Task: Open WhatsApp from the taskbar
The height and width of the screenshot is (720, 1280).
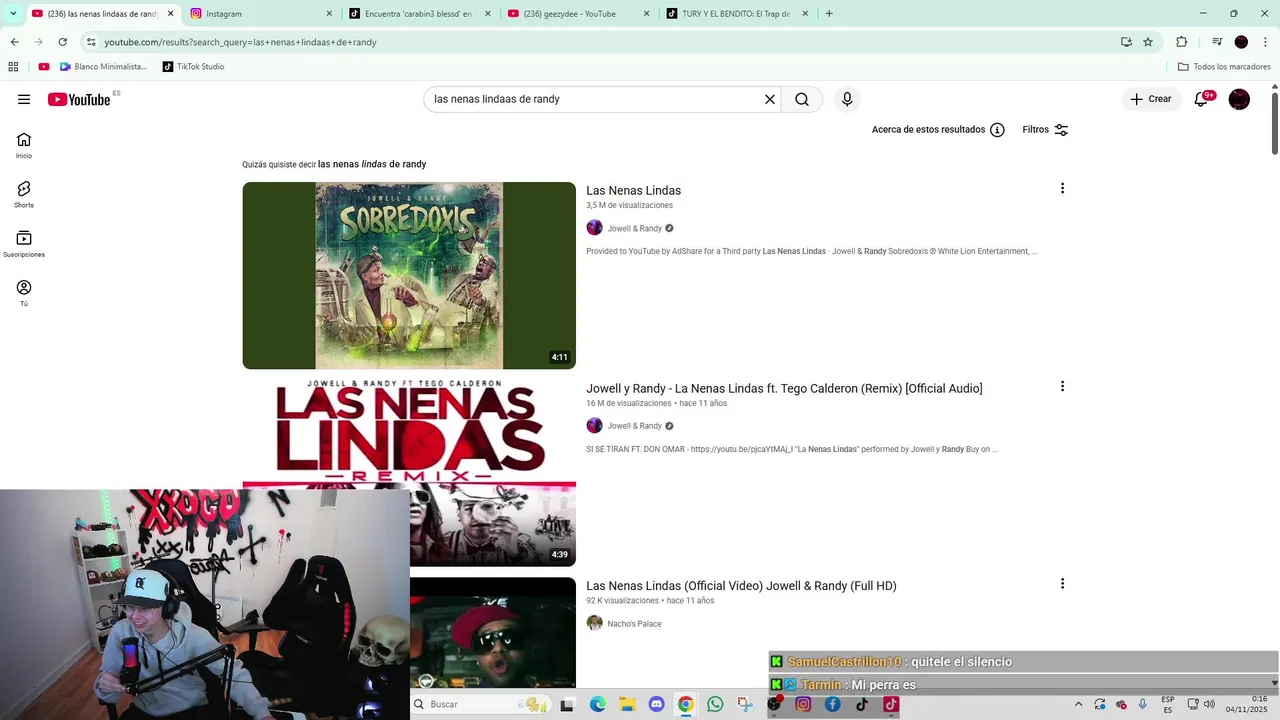Action: [x=715, y=704]
